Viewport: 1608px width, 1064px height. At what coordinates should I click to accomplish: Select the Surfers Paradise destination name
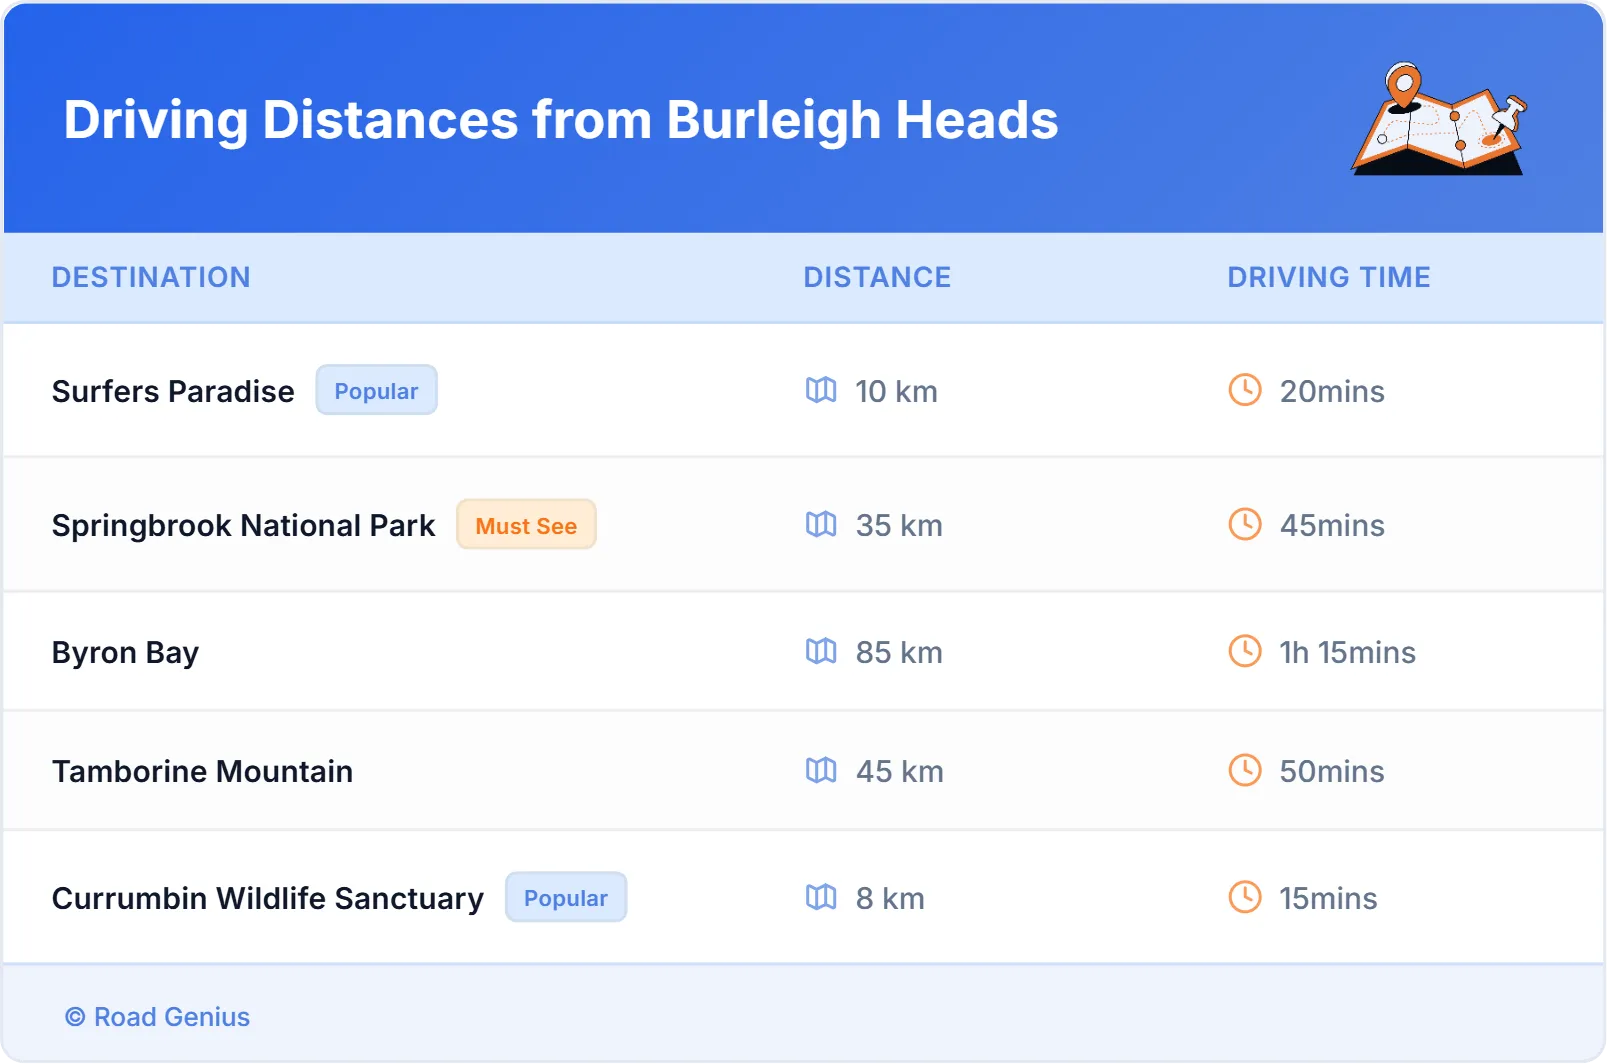173,391
